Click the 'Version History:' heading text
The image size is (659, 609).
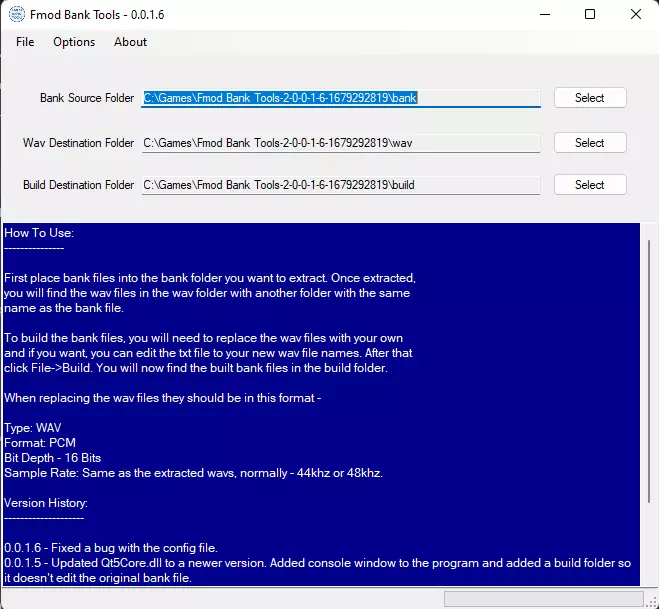pos(46,503)
